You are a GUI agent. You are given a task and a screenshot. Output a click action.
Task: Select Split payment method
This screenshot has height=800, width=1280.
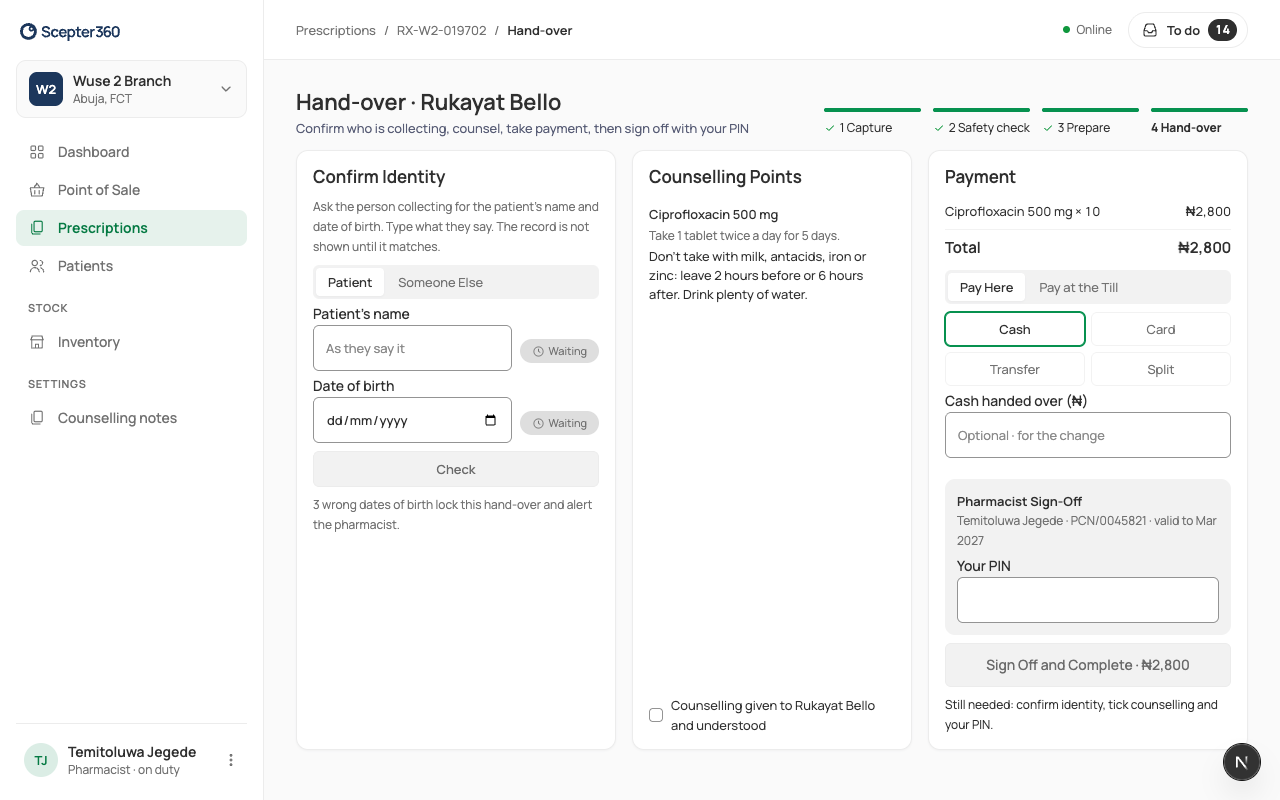[1161, 369]
